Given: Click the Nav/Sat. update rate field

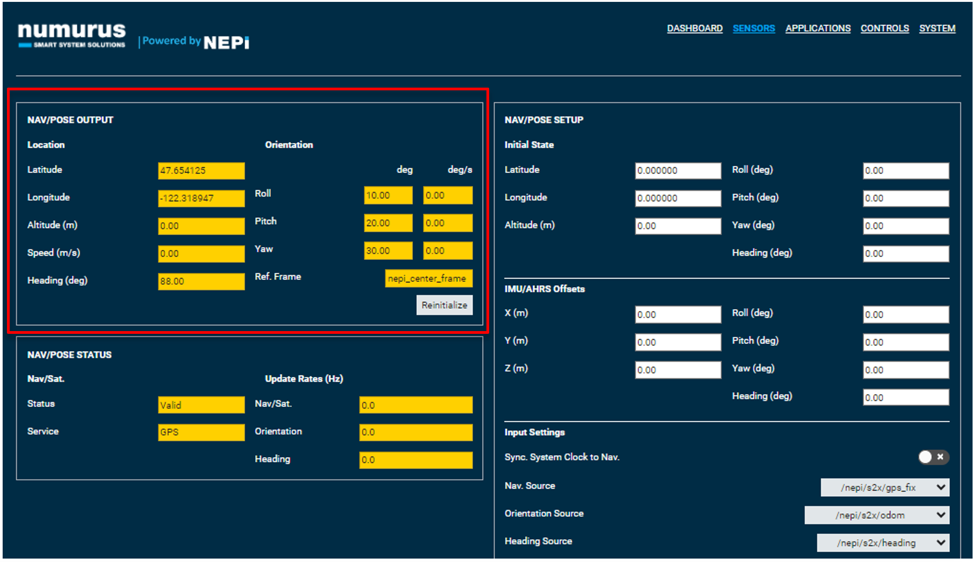Looking at the screenshot, I should [x=416, y=405].
